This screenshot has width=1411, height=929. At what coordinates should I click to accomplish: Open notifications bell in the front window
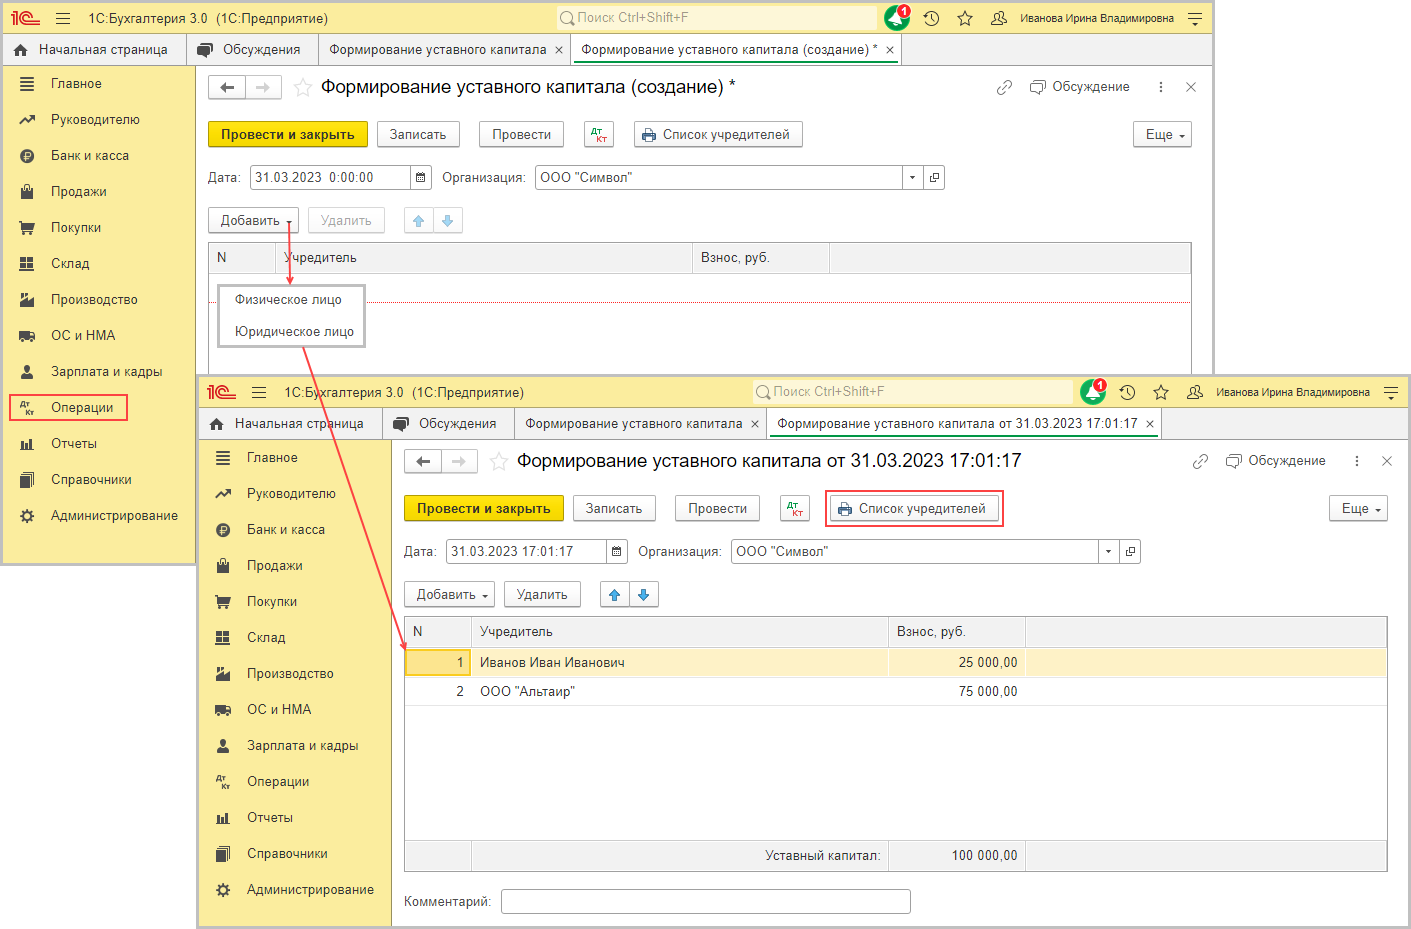coord(1093,392)
